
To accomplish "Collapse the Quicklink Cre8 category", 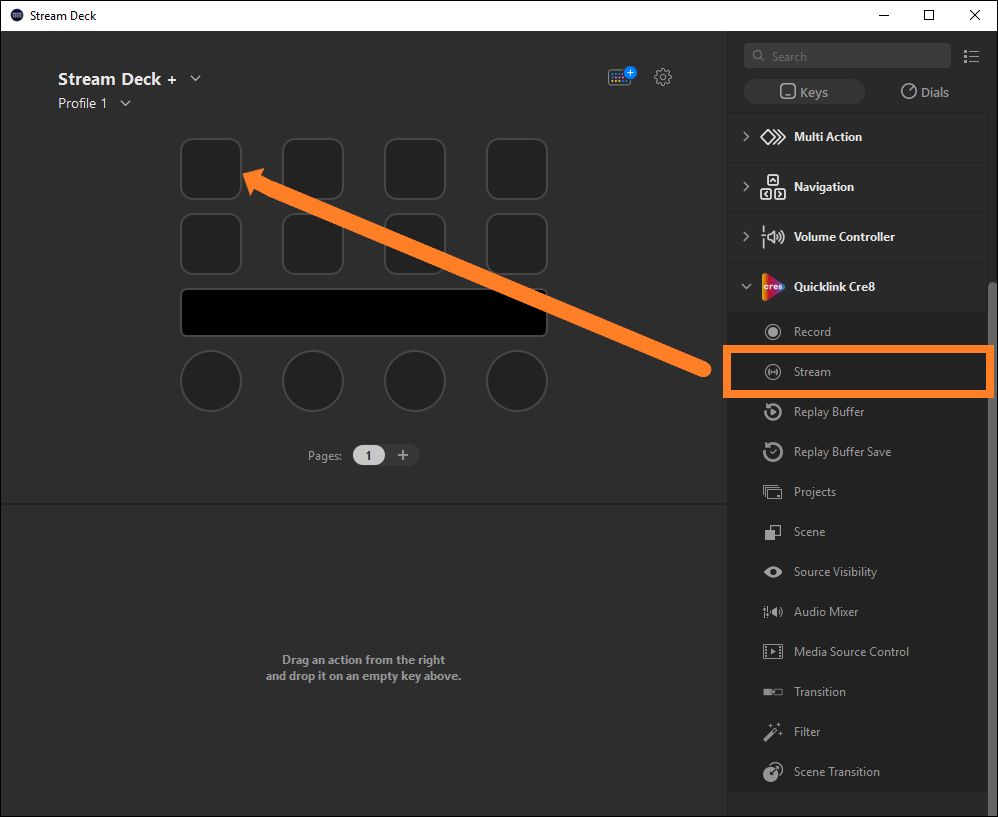I will click(746, 286).
